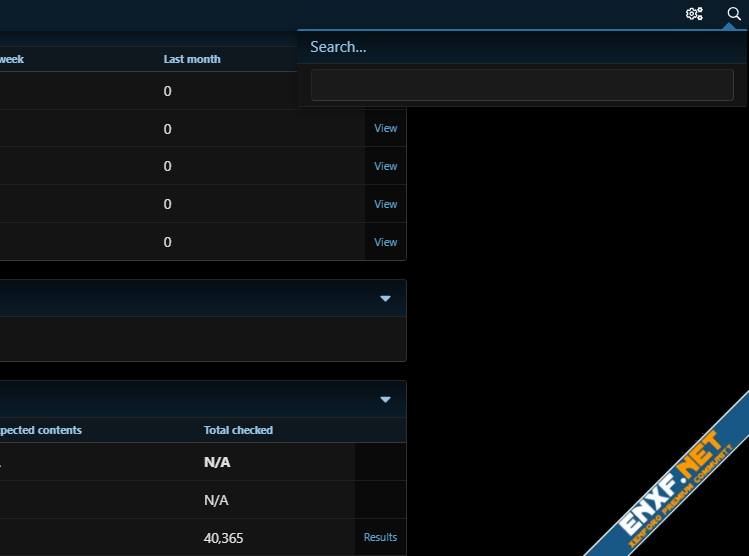Collapse the Total checked block via arrow

pyautogui.click(x=385, y=400)
